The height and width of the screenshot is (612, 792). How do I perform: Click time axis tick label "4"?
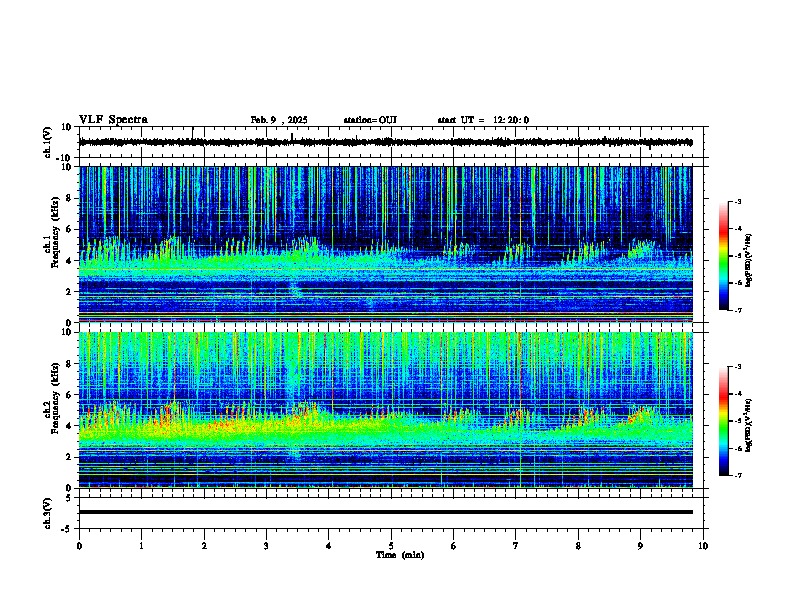tap(329, 546)
